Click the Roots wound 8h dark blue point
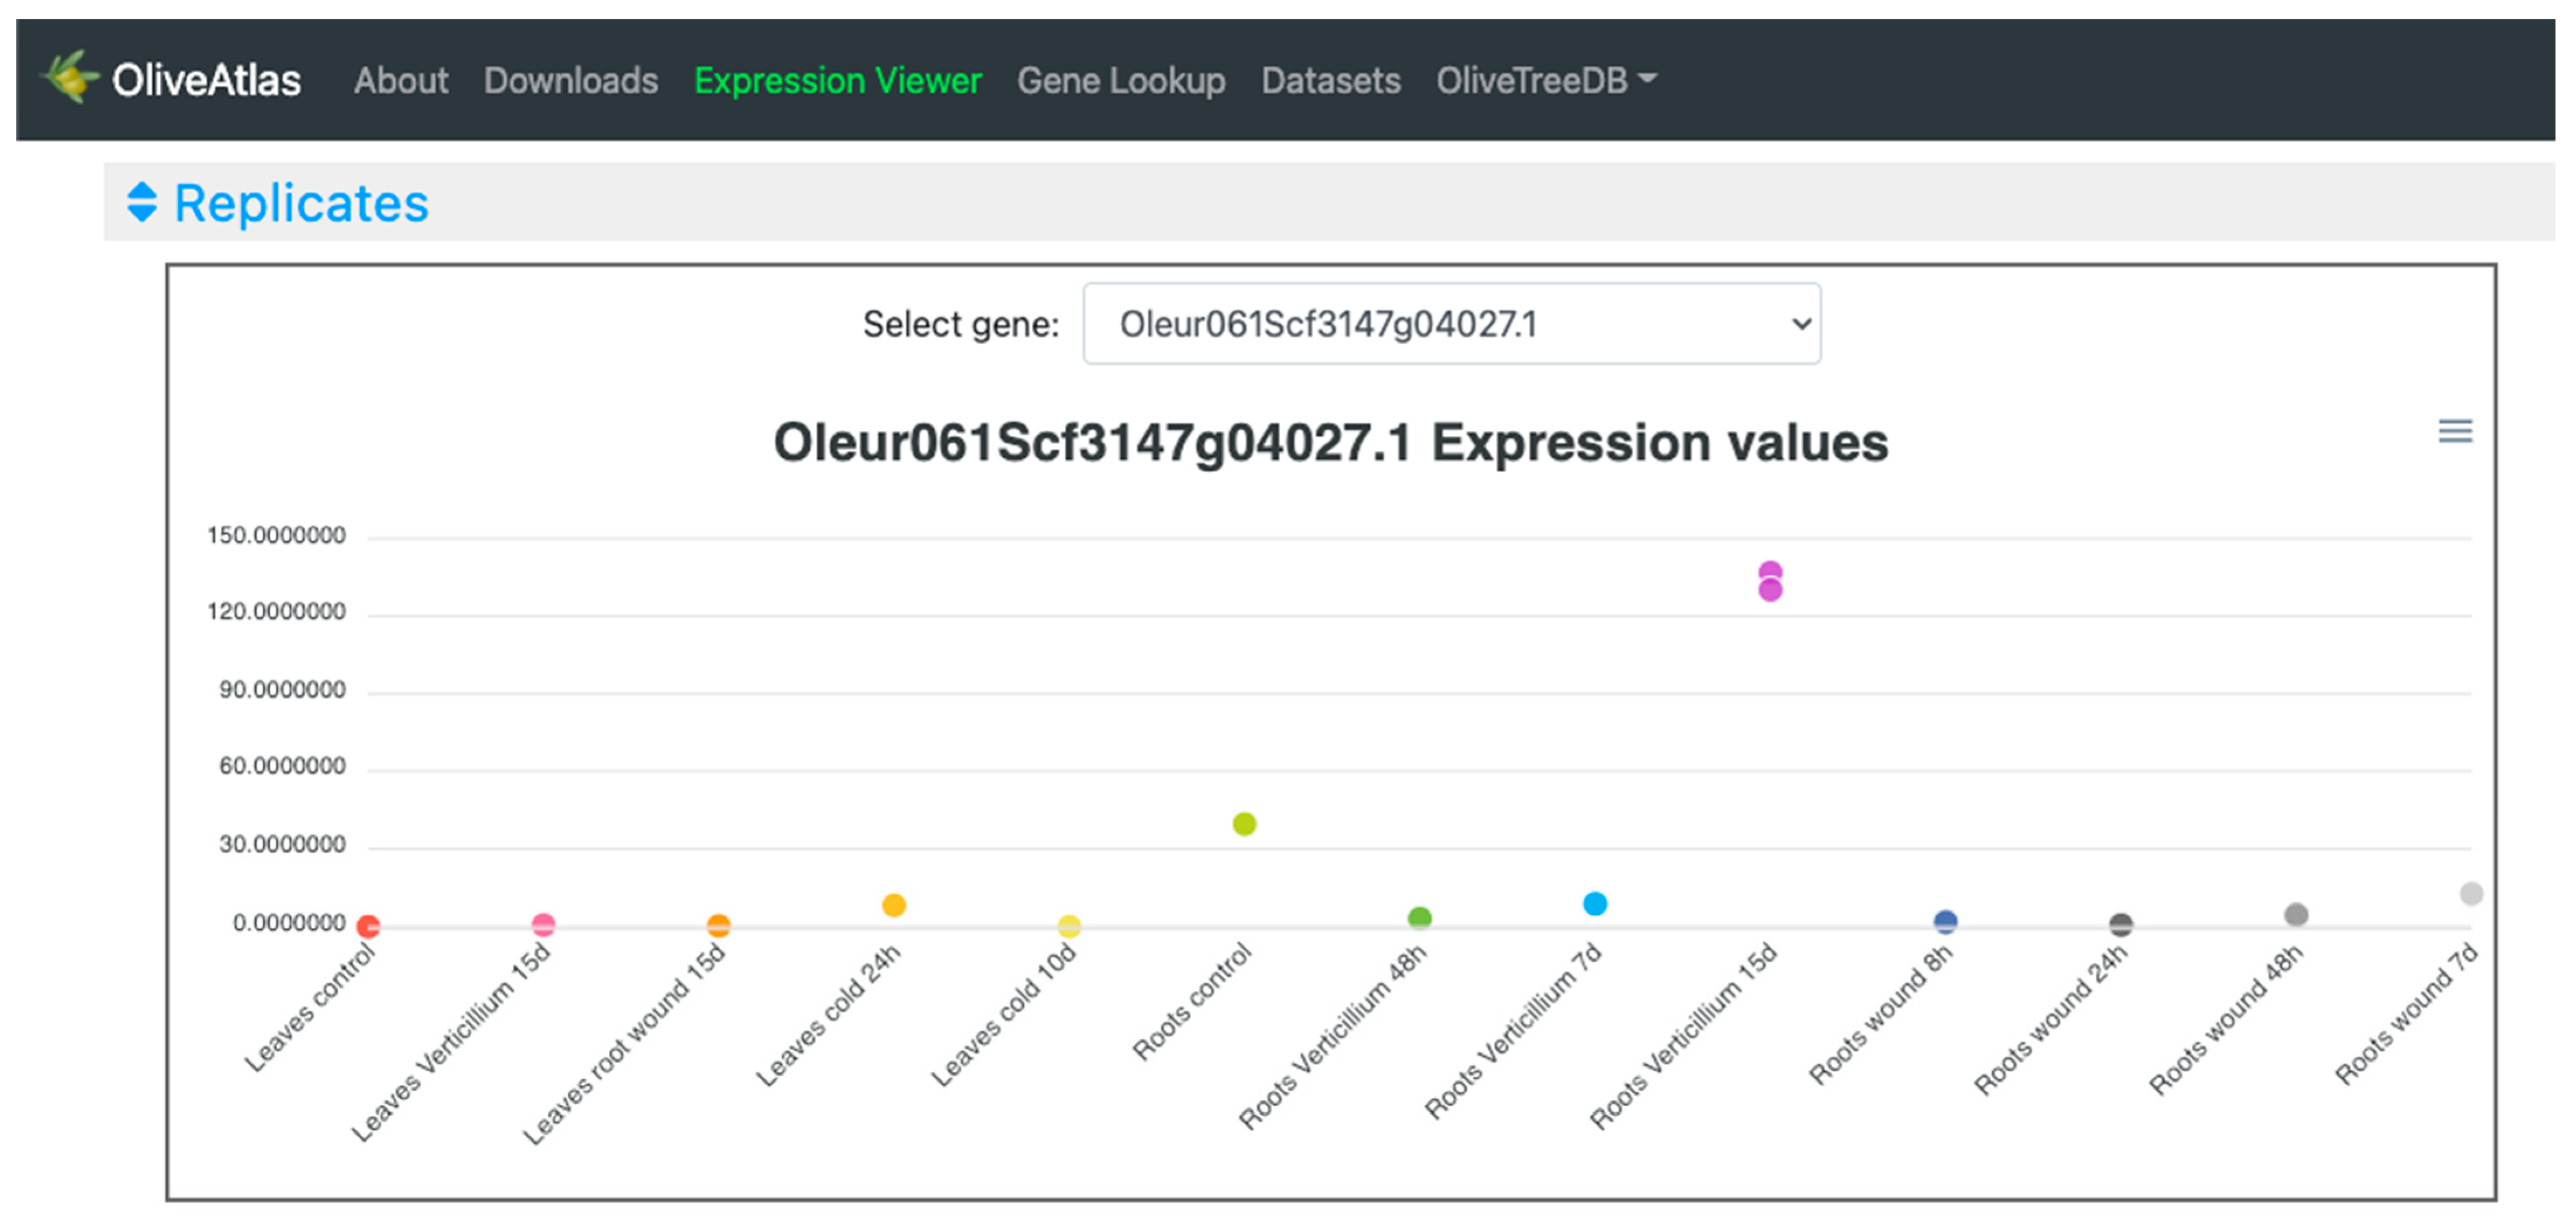This screenshot has height=1220, width=2576. point(1945,920)
